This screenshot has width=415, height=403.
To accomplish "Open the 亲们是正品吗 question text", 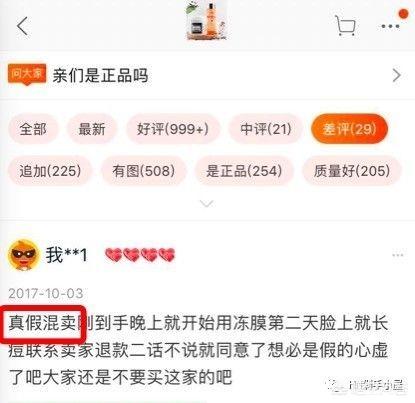I will (100, 75).
